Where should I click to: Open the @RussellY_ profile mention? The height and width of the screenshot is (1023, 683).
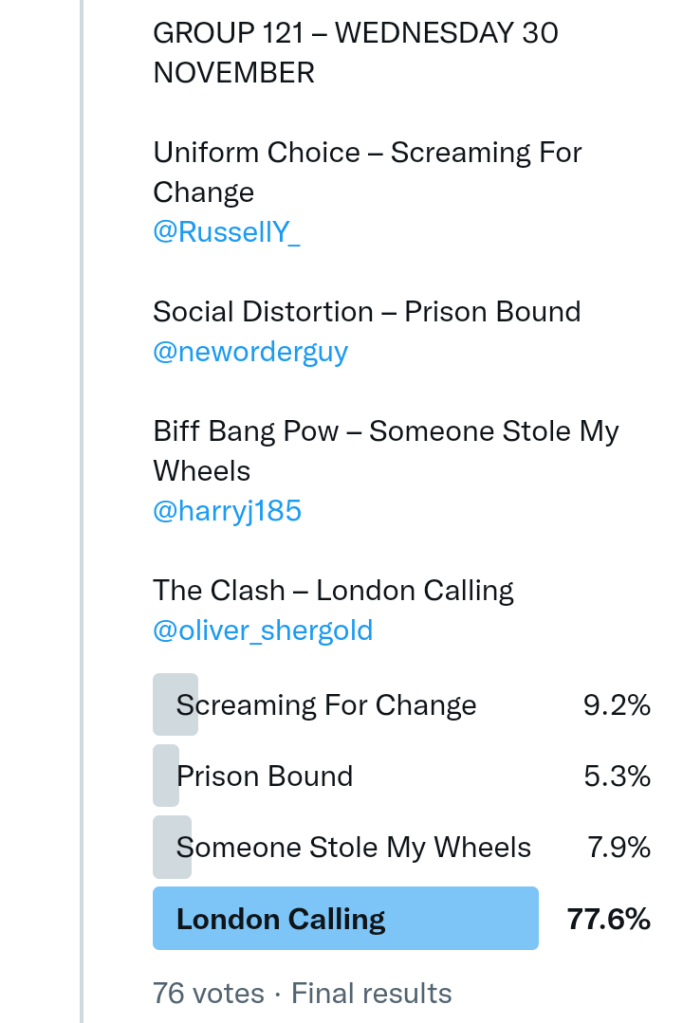click(226, 232)
